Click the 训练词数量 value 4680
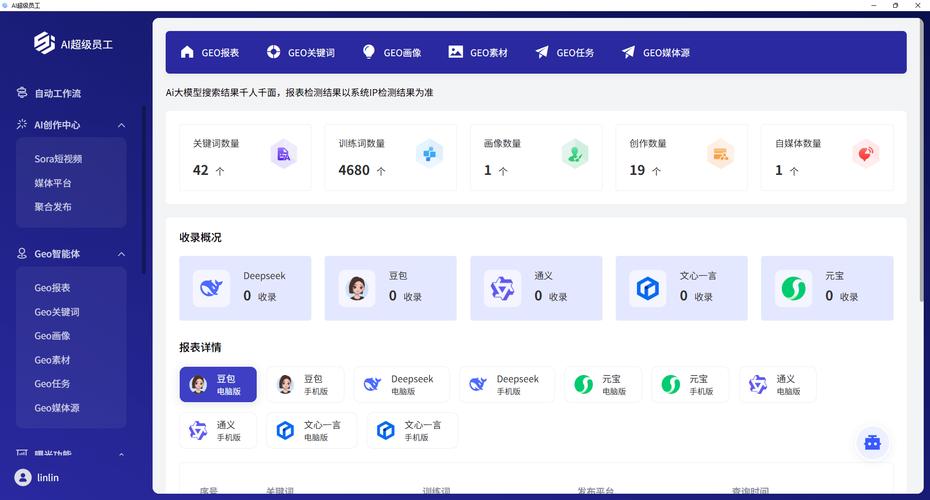The width and height of the screenshot is (930, 500). point(354,170)
